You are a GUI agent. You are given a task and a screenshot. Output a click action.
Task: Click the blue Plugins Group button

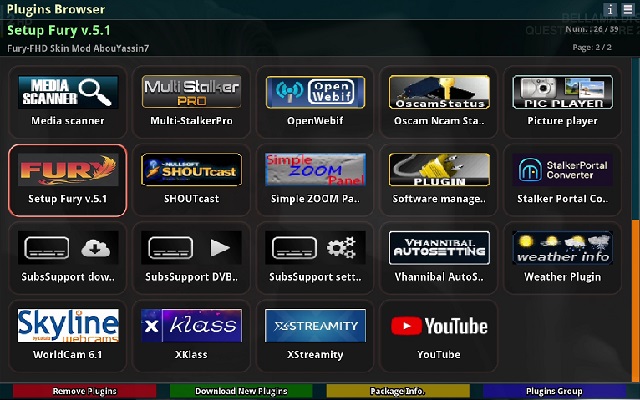(554, 391)
